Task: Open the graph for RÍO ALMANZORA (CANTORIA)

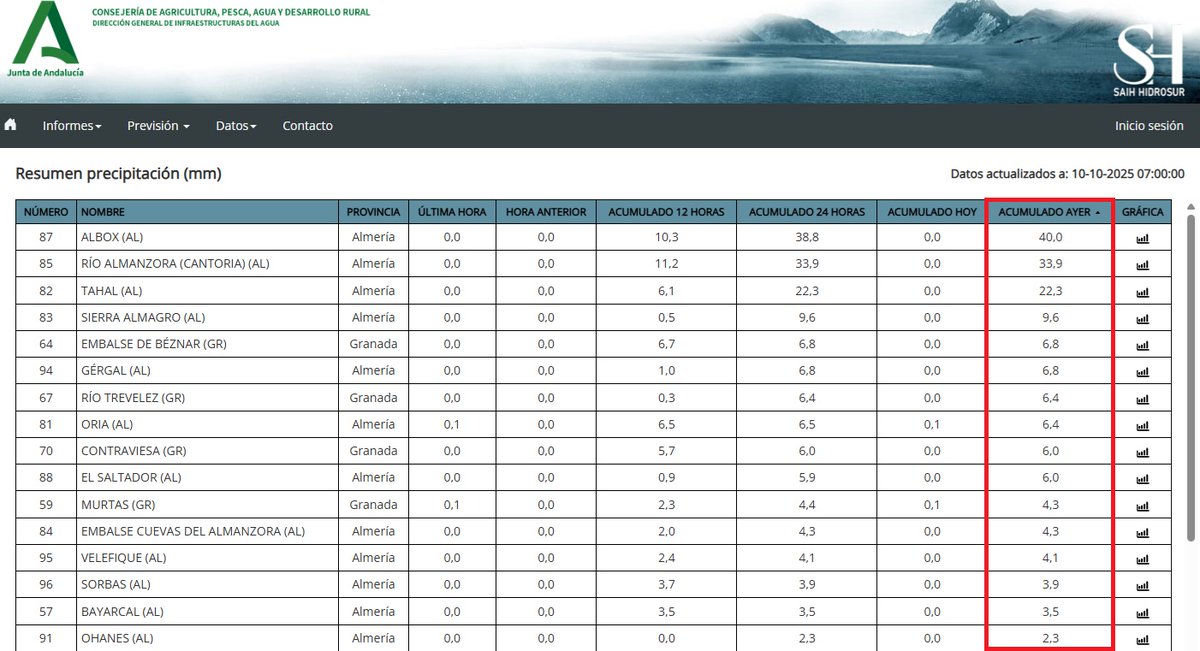Action: pyautogui.click(x=1141, y=264)
